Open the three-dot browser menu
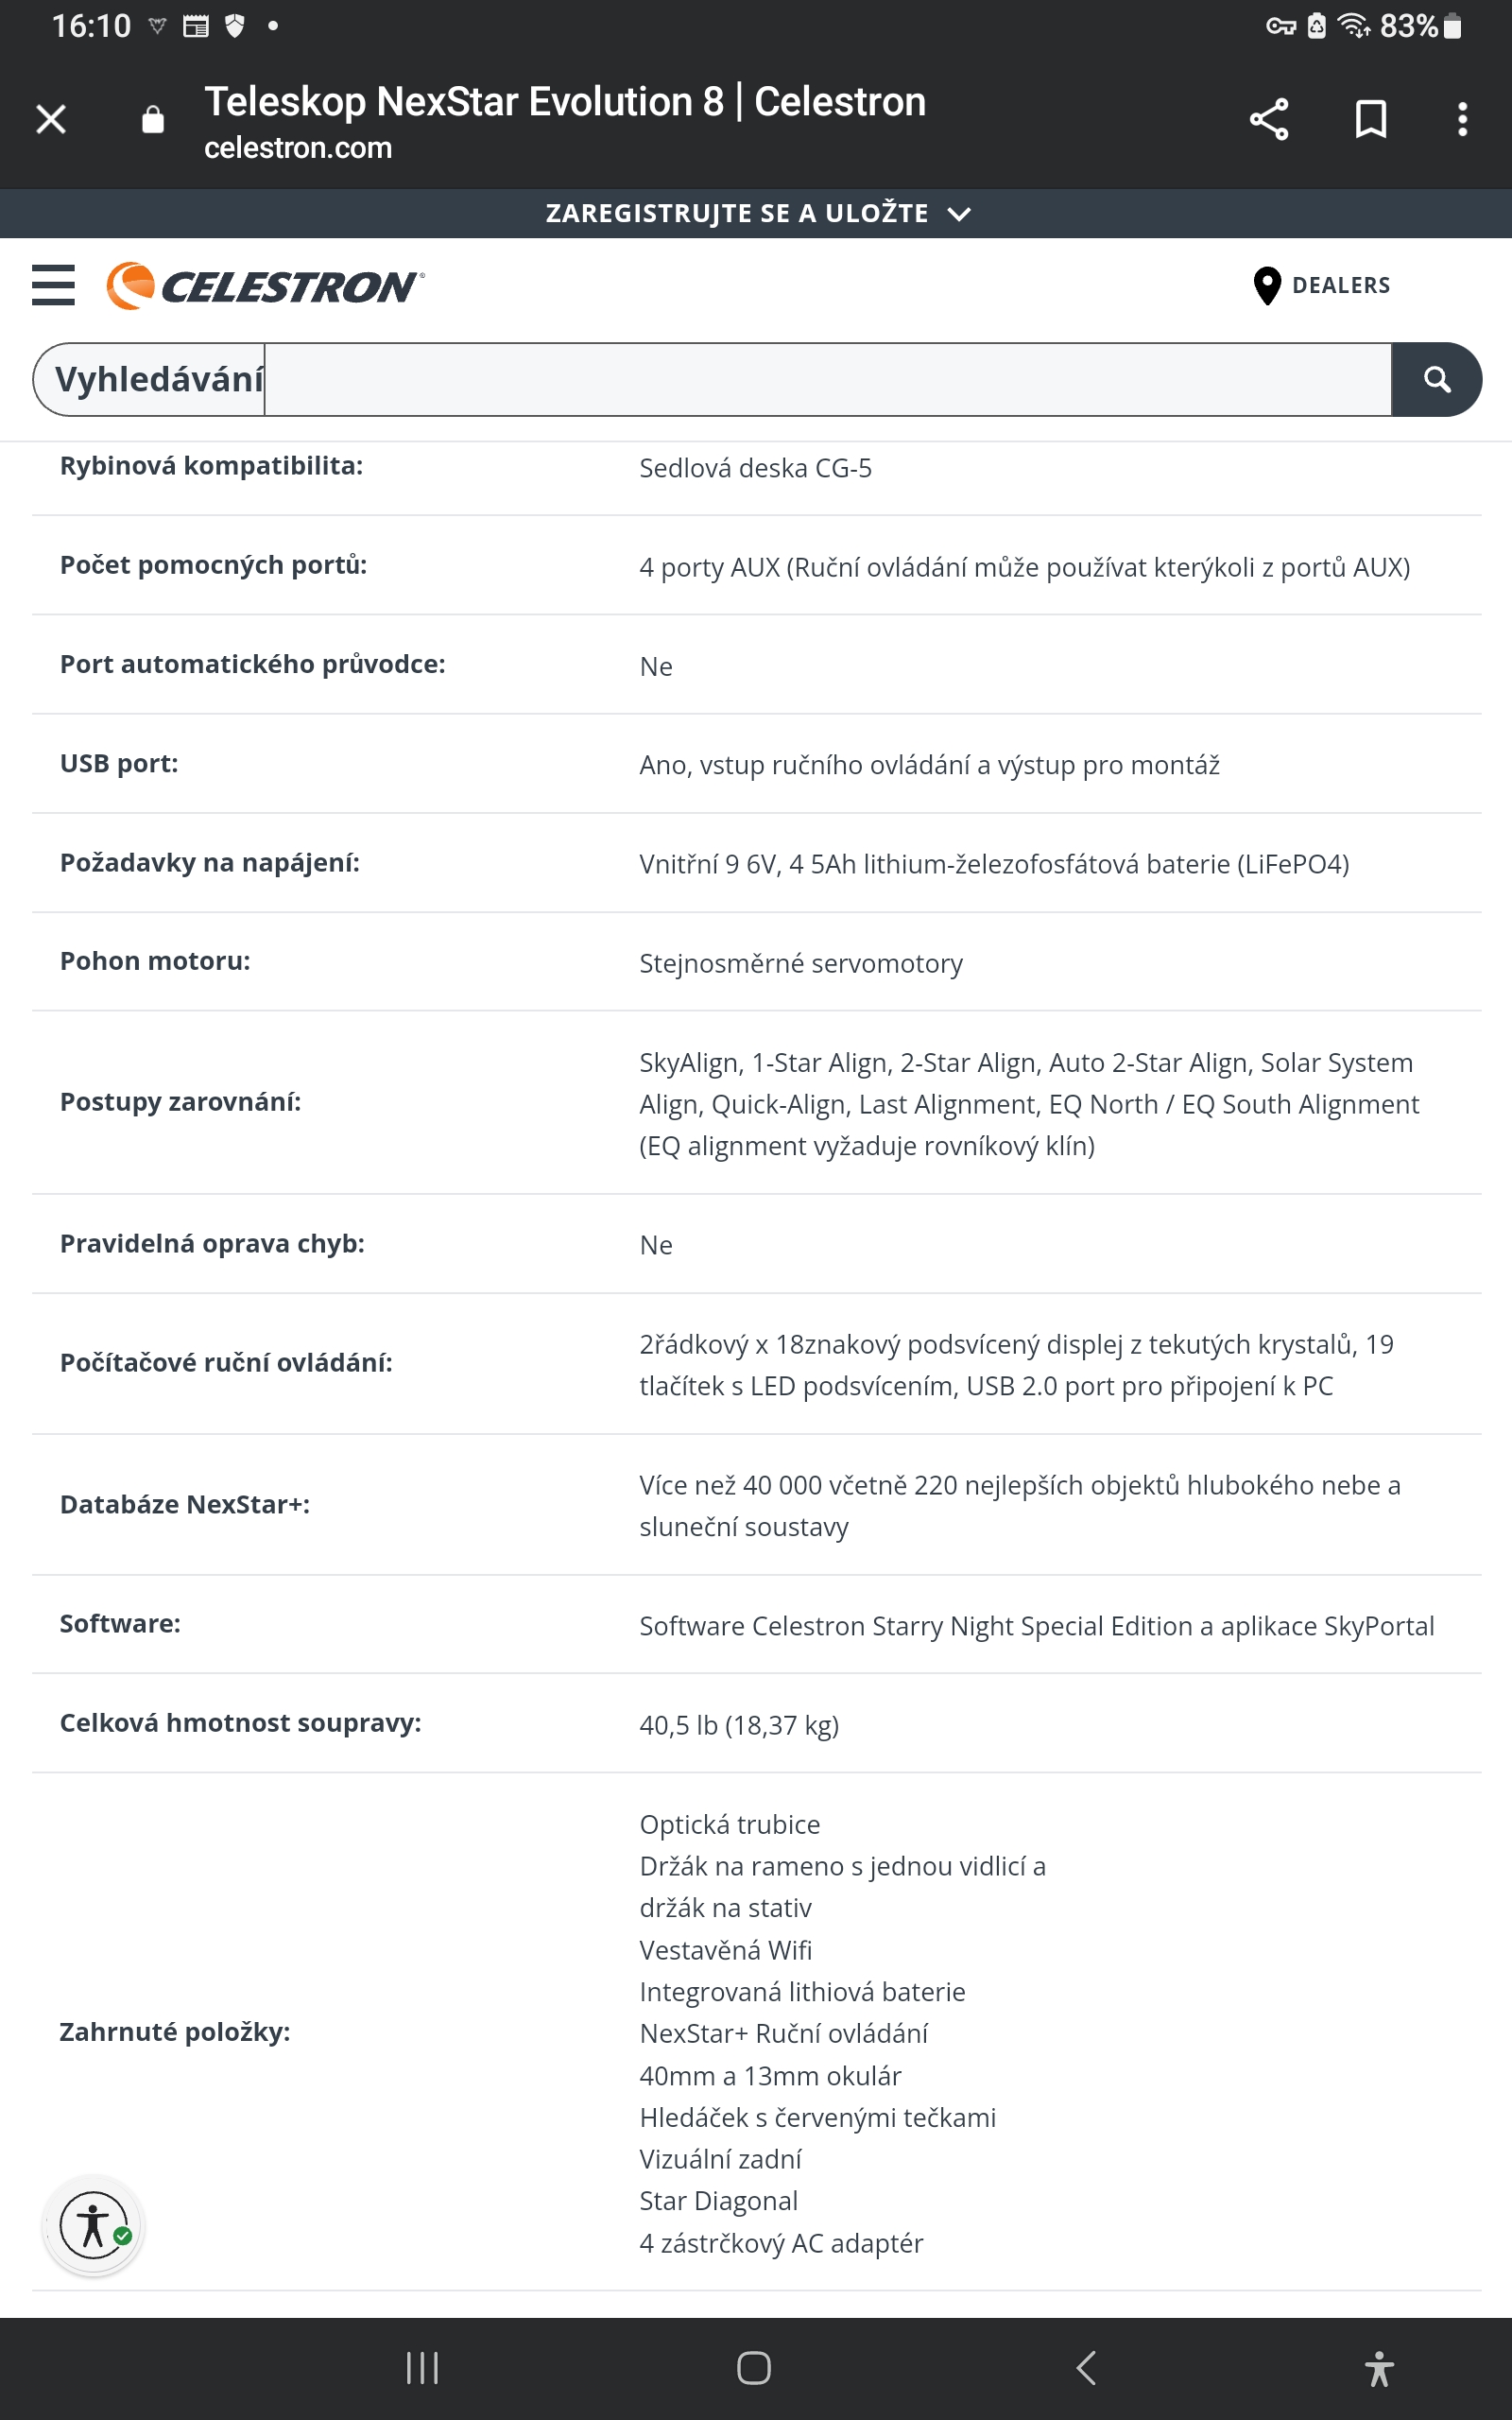The width and height of the screenshot is (1512, 2420). [x=1462, y=120]
